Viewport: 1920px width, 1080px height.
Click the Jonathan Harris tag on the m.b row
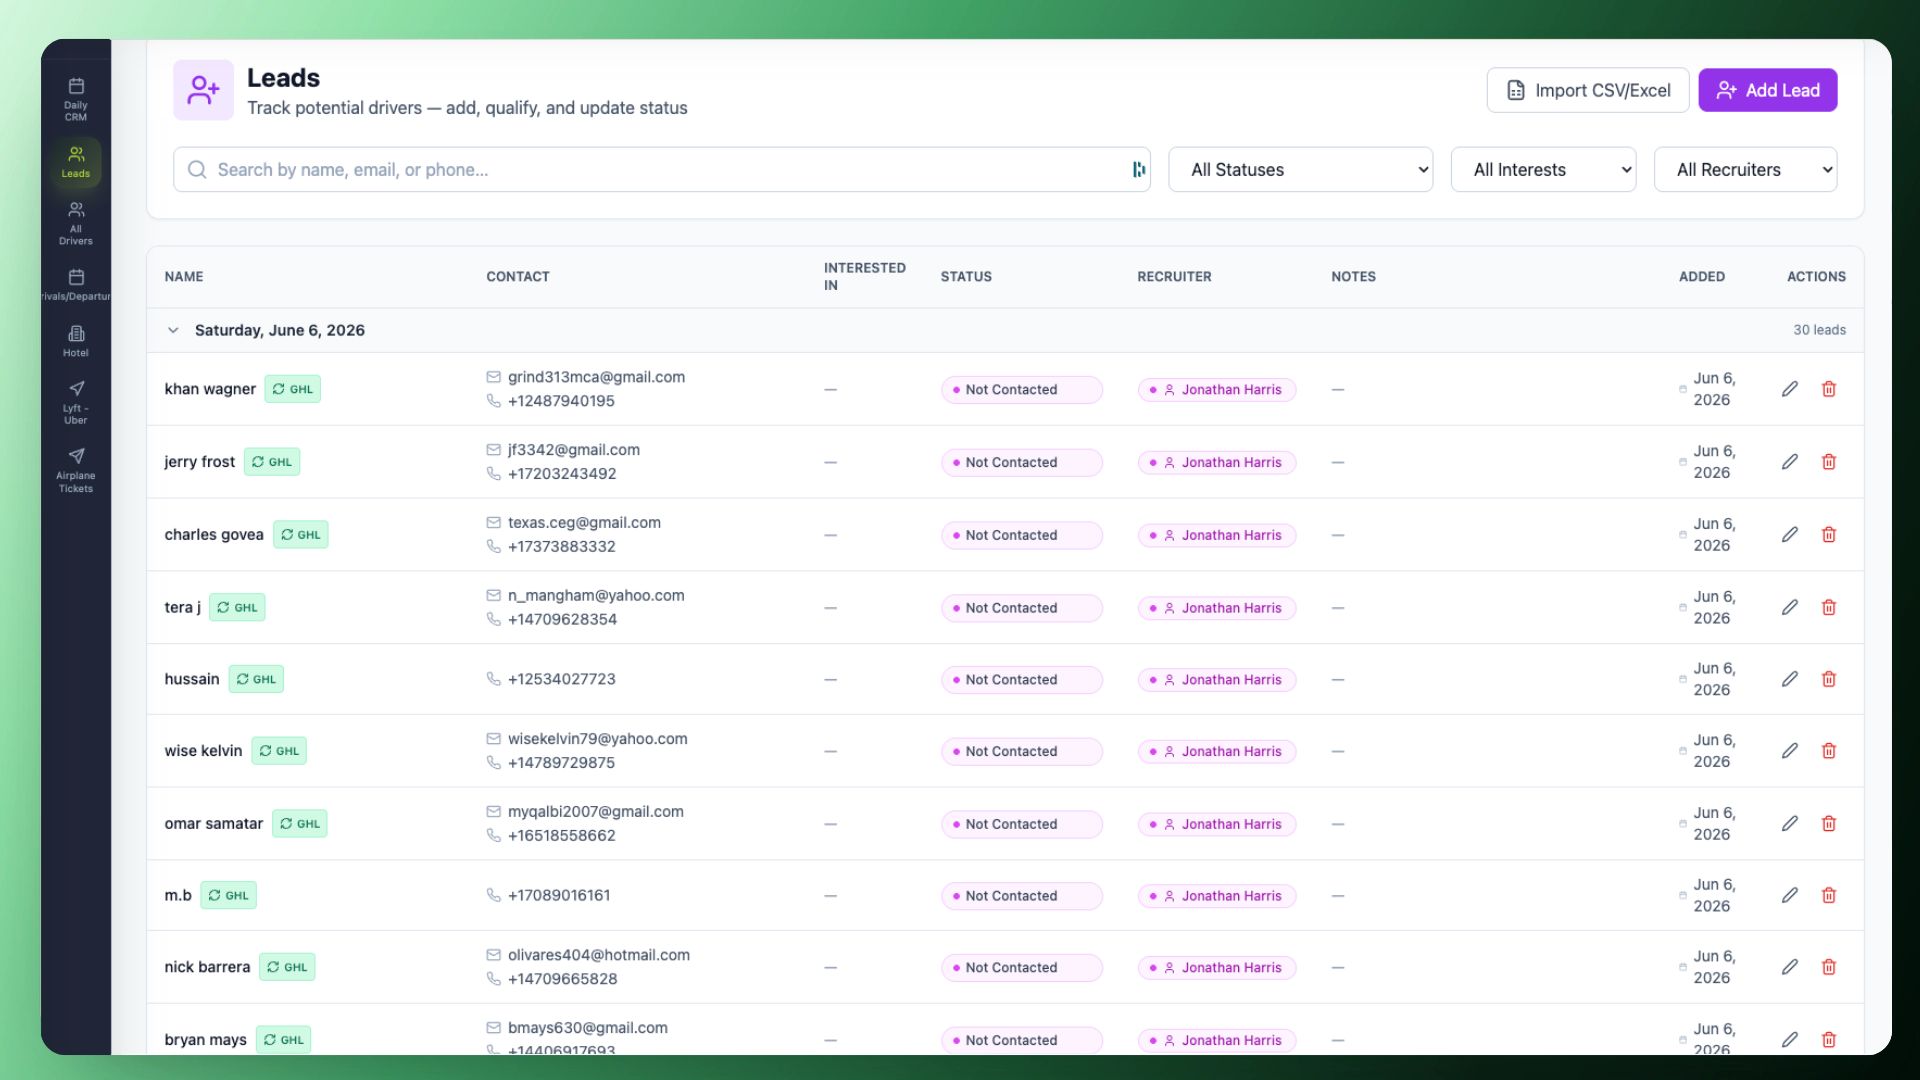1216,896
